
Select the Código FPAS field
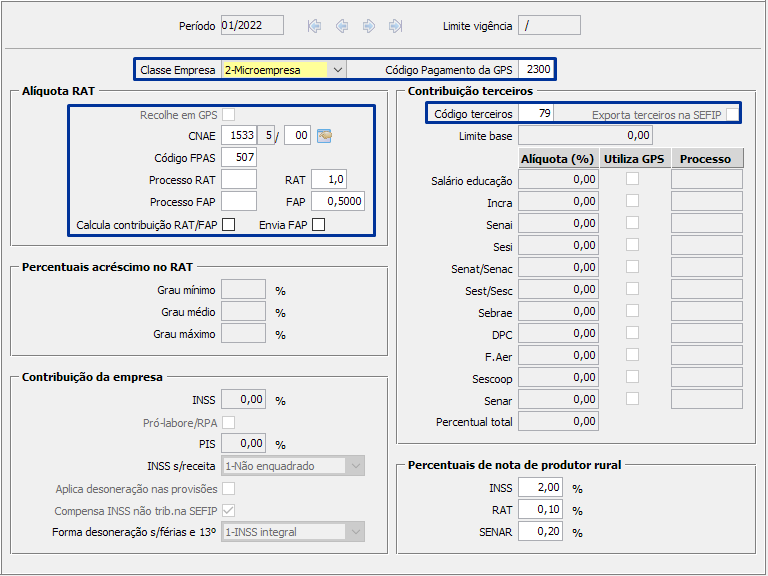point(238,158)
